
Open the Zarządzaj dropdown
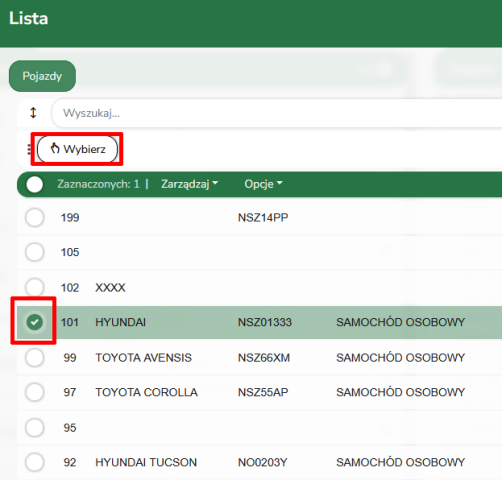click(x=190, y=184)
